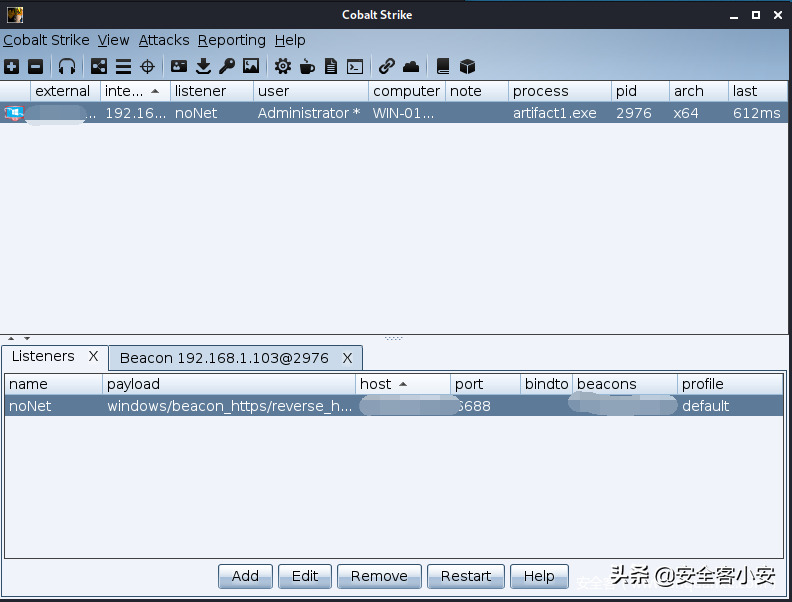The height and width of the screenshot is (602, 792).
Task: Sort listeners by beacons column
Action: (625, 384)
